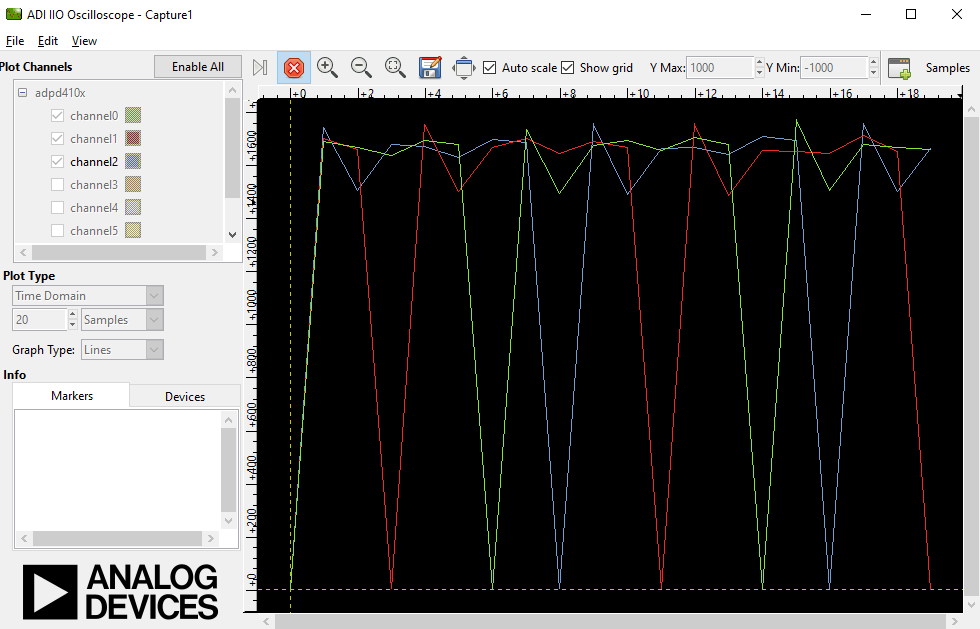Disable the Auto scale checkbox

click(x=490, y=68)
